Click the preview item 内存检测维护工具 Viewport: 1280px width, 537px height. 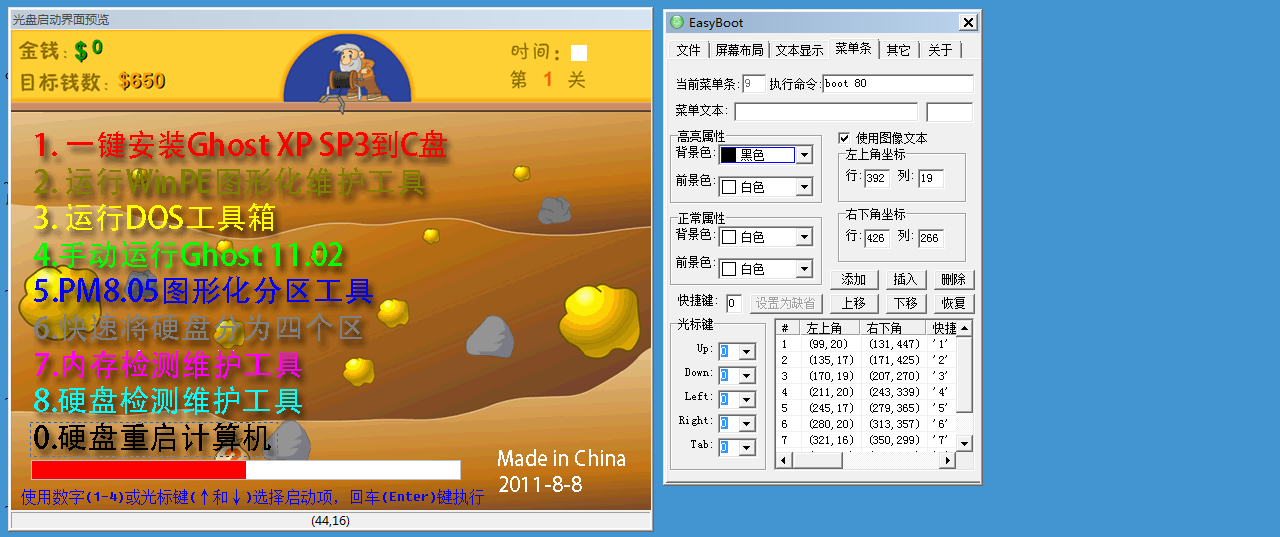[168, 364]
